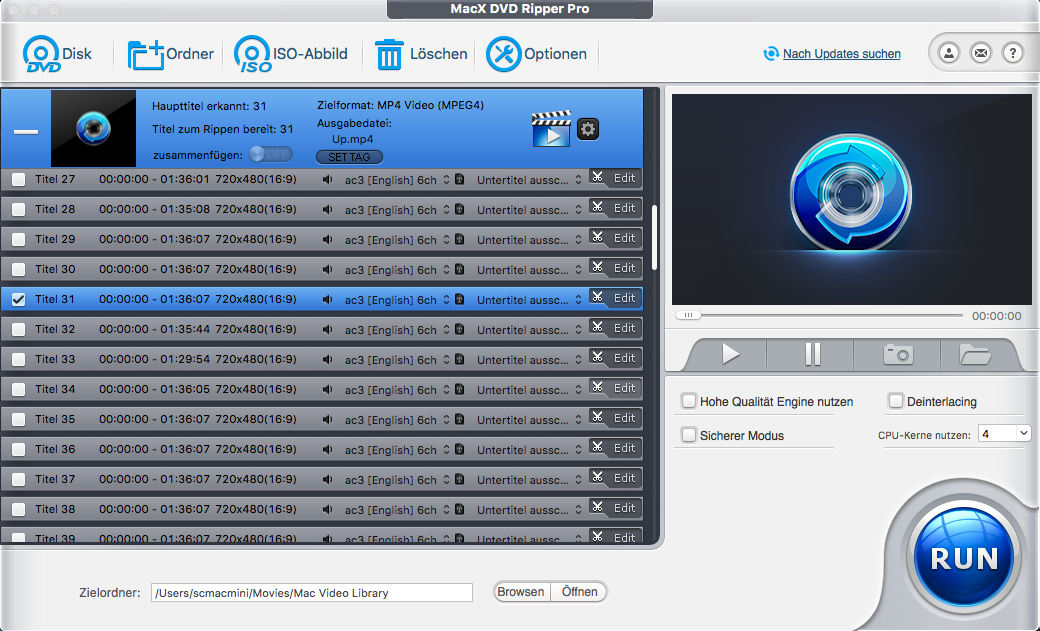Click Nach Updates suchen link
The height and width of the screenshot is (631, 1040).
[x=841, y=54]
